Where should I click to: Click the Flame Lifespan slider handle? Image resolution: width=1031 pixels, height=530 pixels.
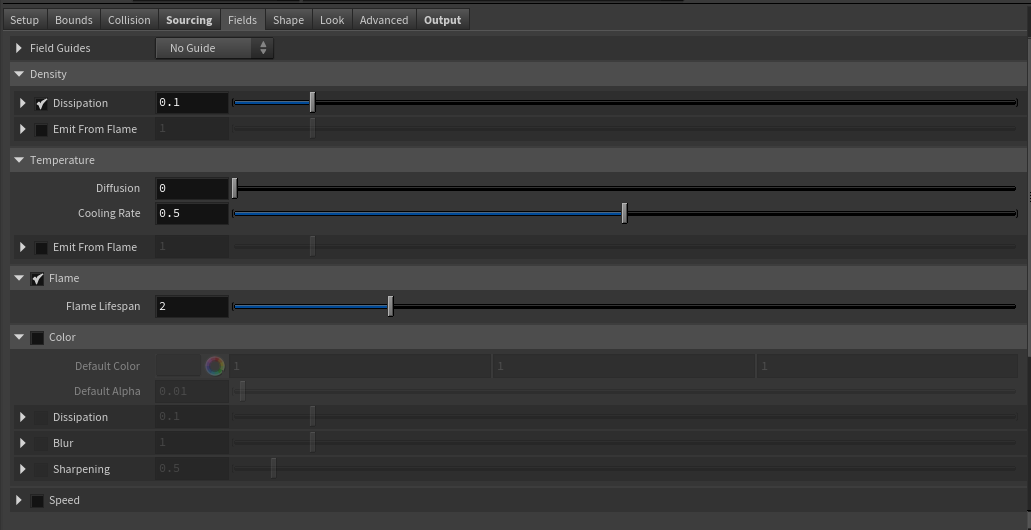coord(390,306)
